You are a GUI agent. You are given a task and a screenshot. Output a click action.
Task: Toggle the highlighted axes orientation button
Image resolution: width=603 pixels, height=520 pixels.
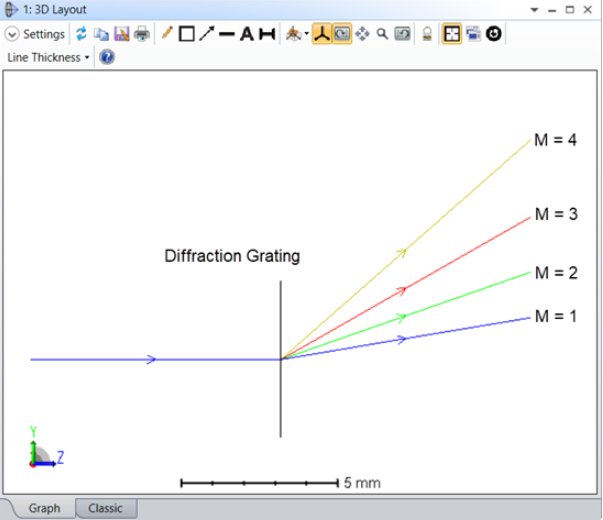pyautogui.click(x=321, y=34)
